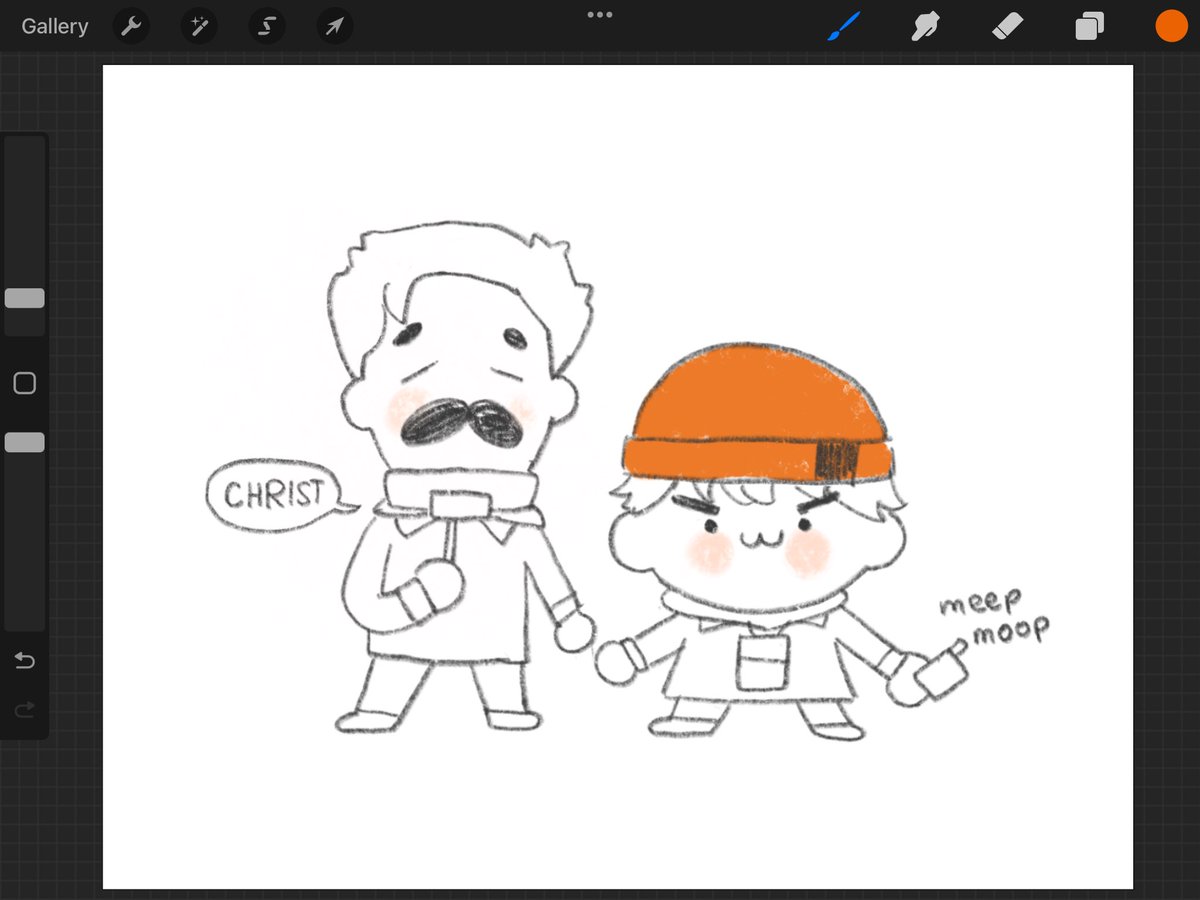Viewport: 1200px width, 900px height.
Task: Click the brush size slider handle
Action: 24,298
